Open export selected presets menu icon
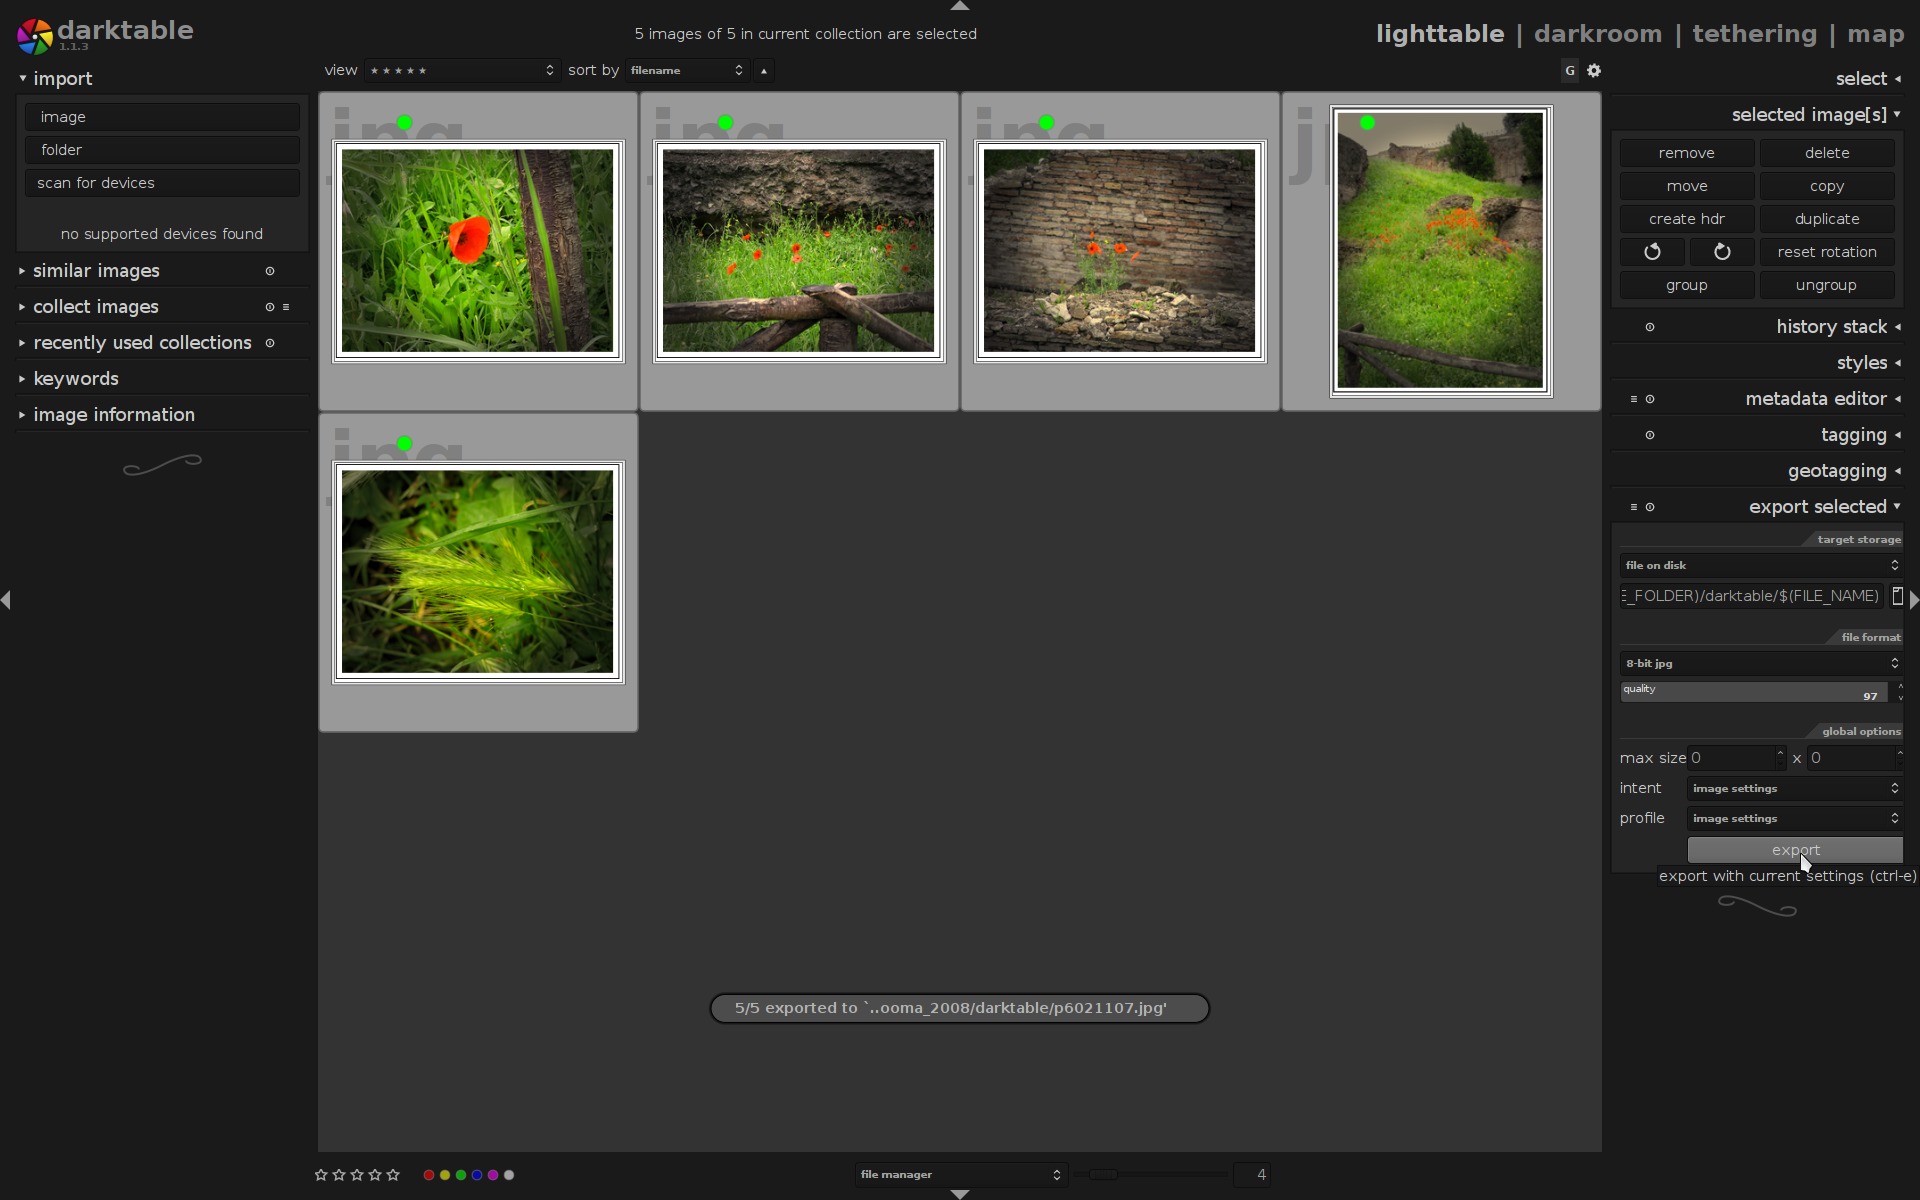Viewport: 1920px width, 1200px height. pyautogui.click(x=1634, y=507)
